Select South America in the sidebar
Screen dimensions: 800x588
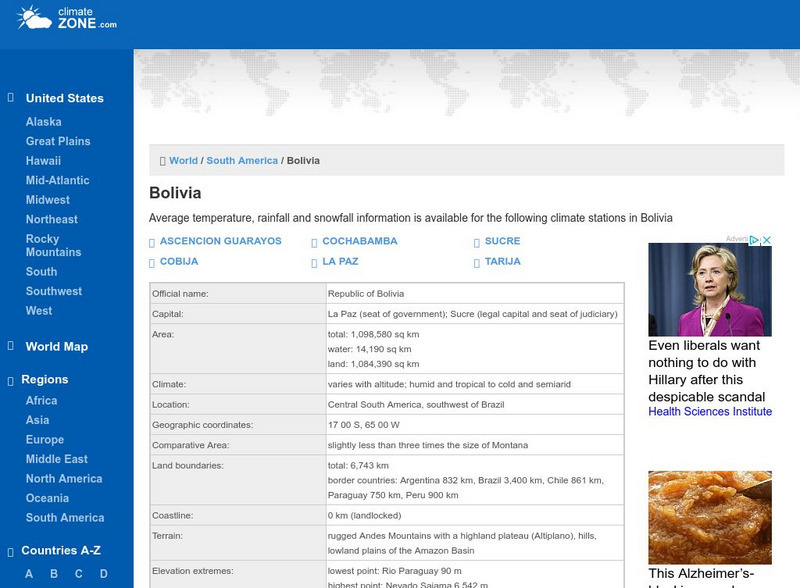click(65, 517)
